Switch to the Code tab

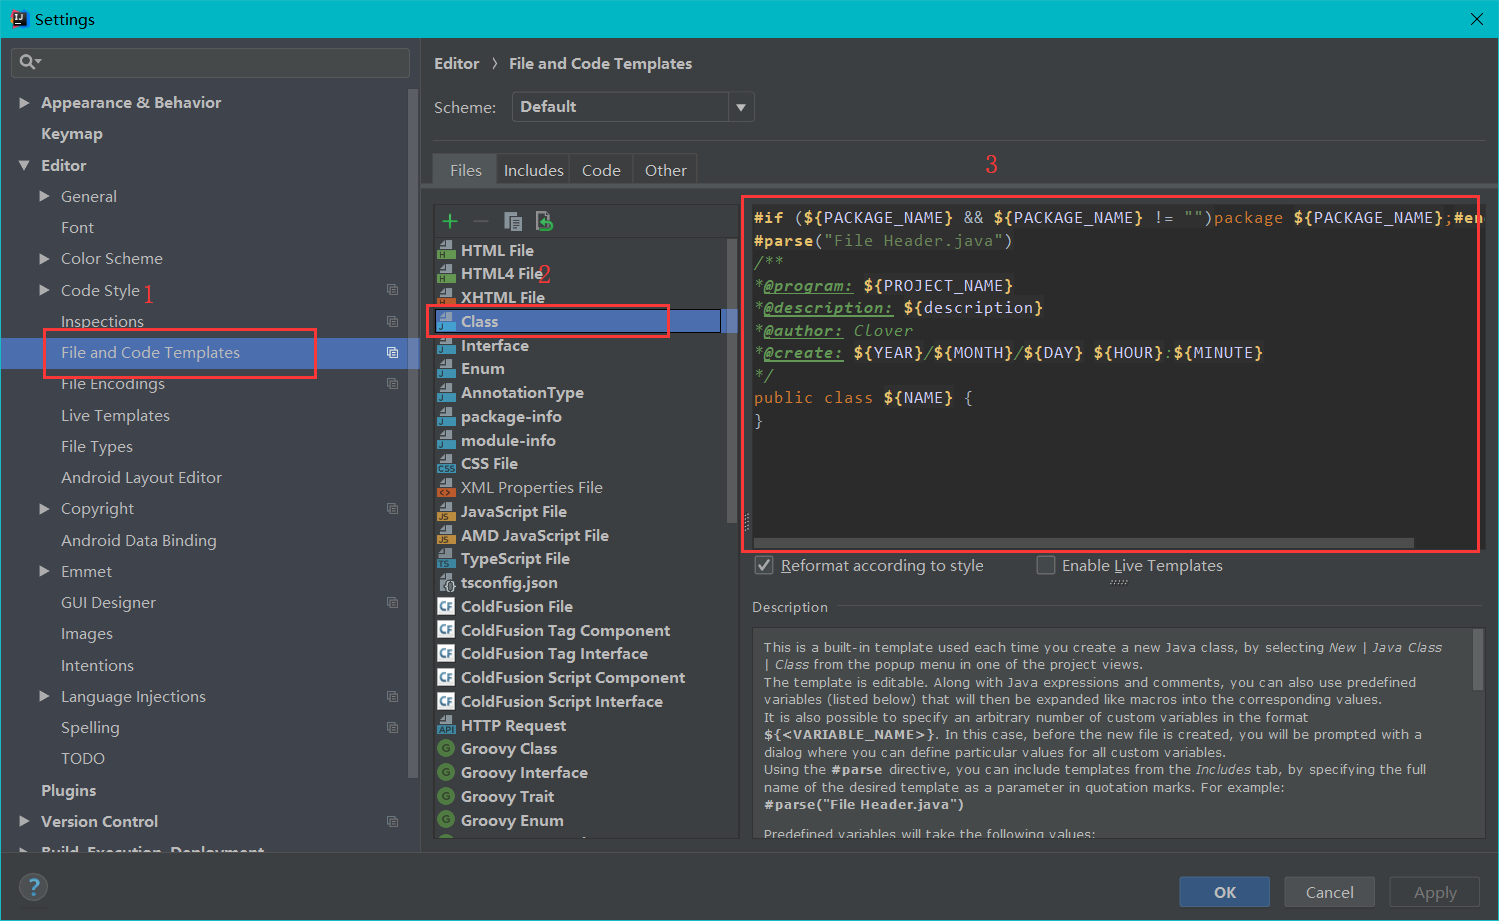[x=601, y=170]
